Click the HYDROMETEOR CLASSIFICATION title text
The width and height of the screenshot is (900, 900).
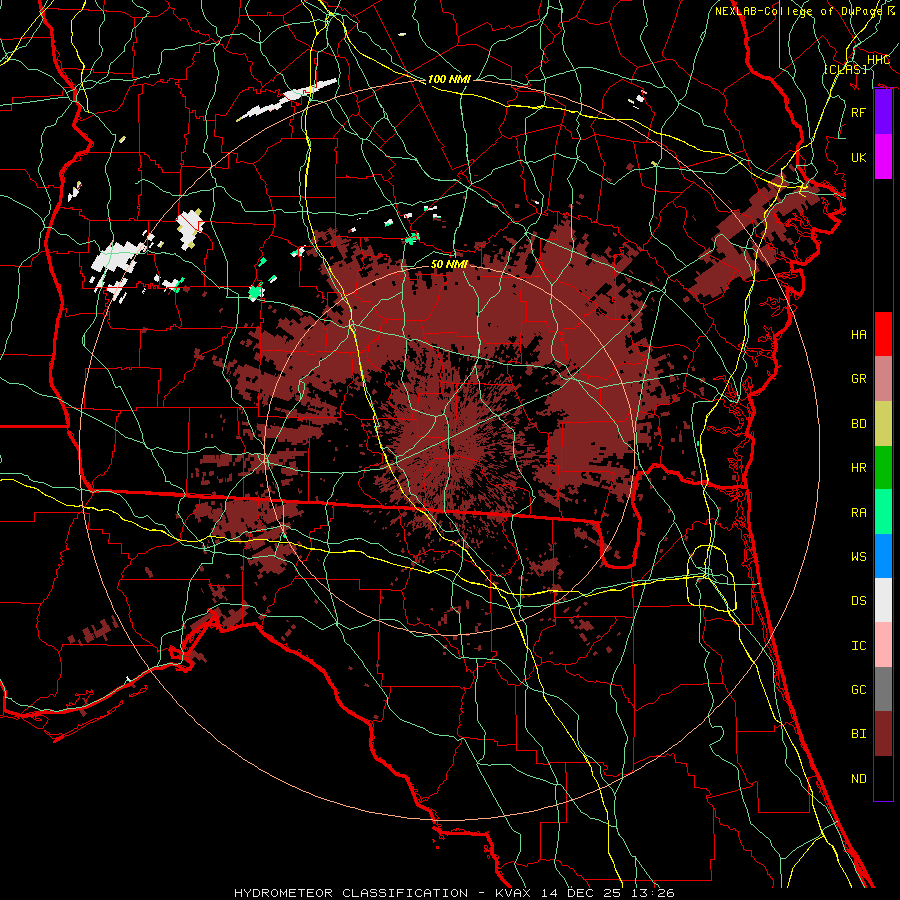pyautogui.click(x=351, y=893)
